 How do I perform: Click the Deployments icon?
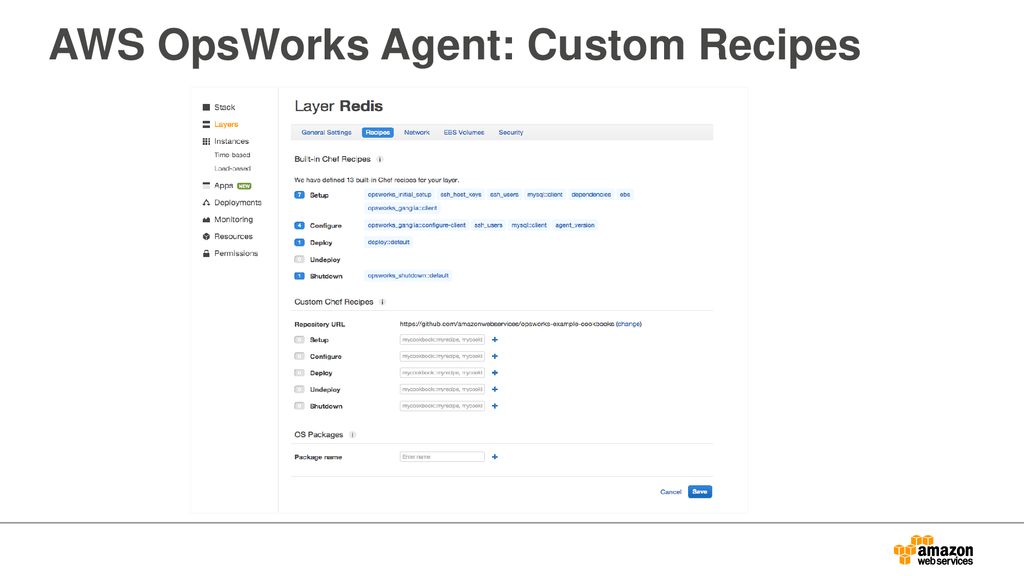[206, 202]
